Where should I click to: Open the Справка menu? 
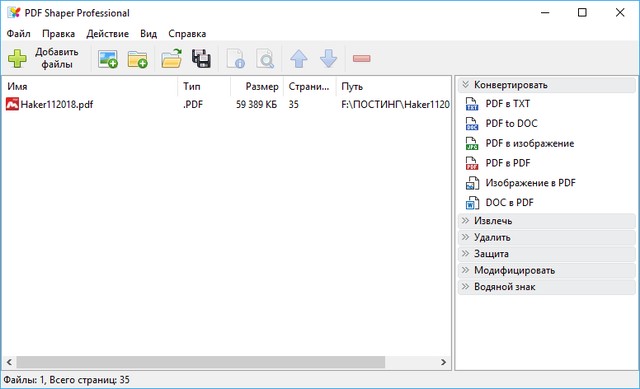(187, 33)
